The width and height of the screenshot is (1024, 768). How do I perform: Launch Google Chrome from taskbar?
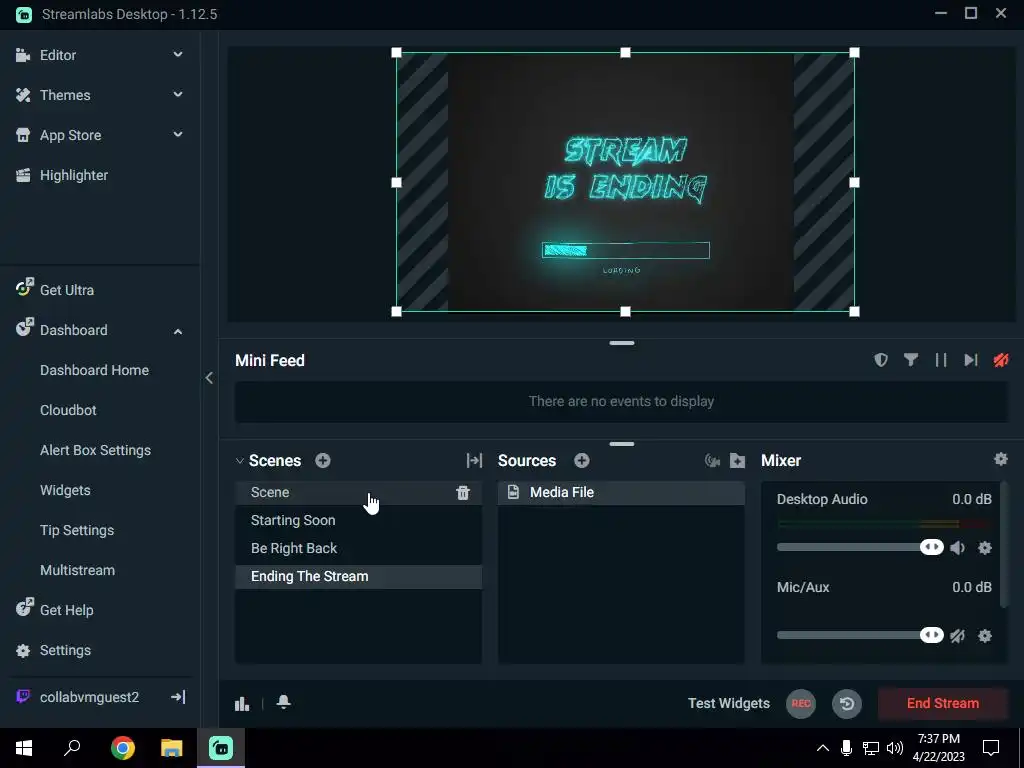[x=122, y=748]
